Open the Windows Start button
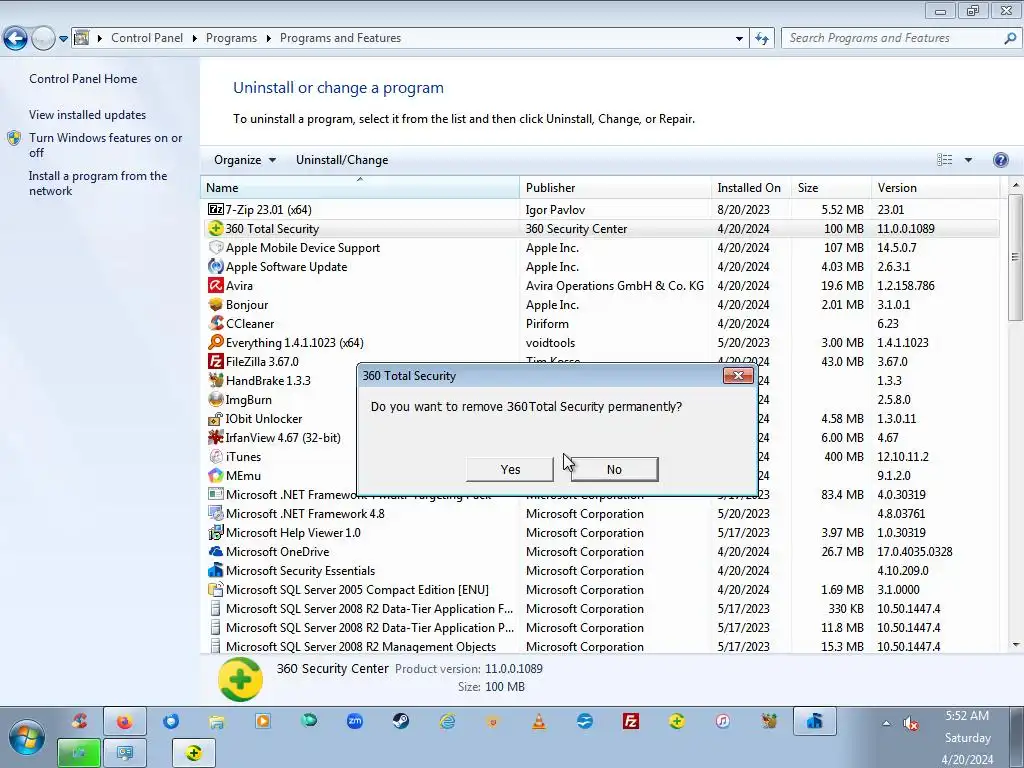Image resolution: width=1024 pixels, height=768 pixels. coord(26,738)
